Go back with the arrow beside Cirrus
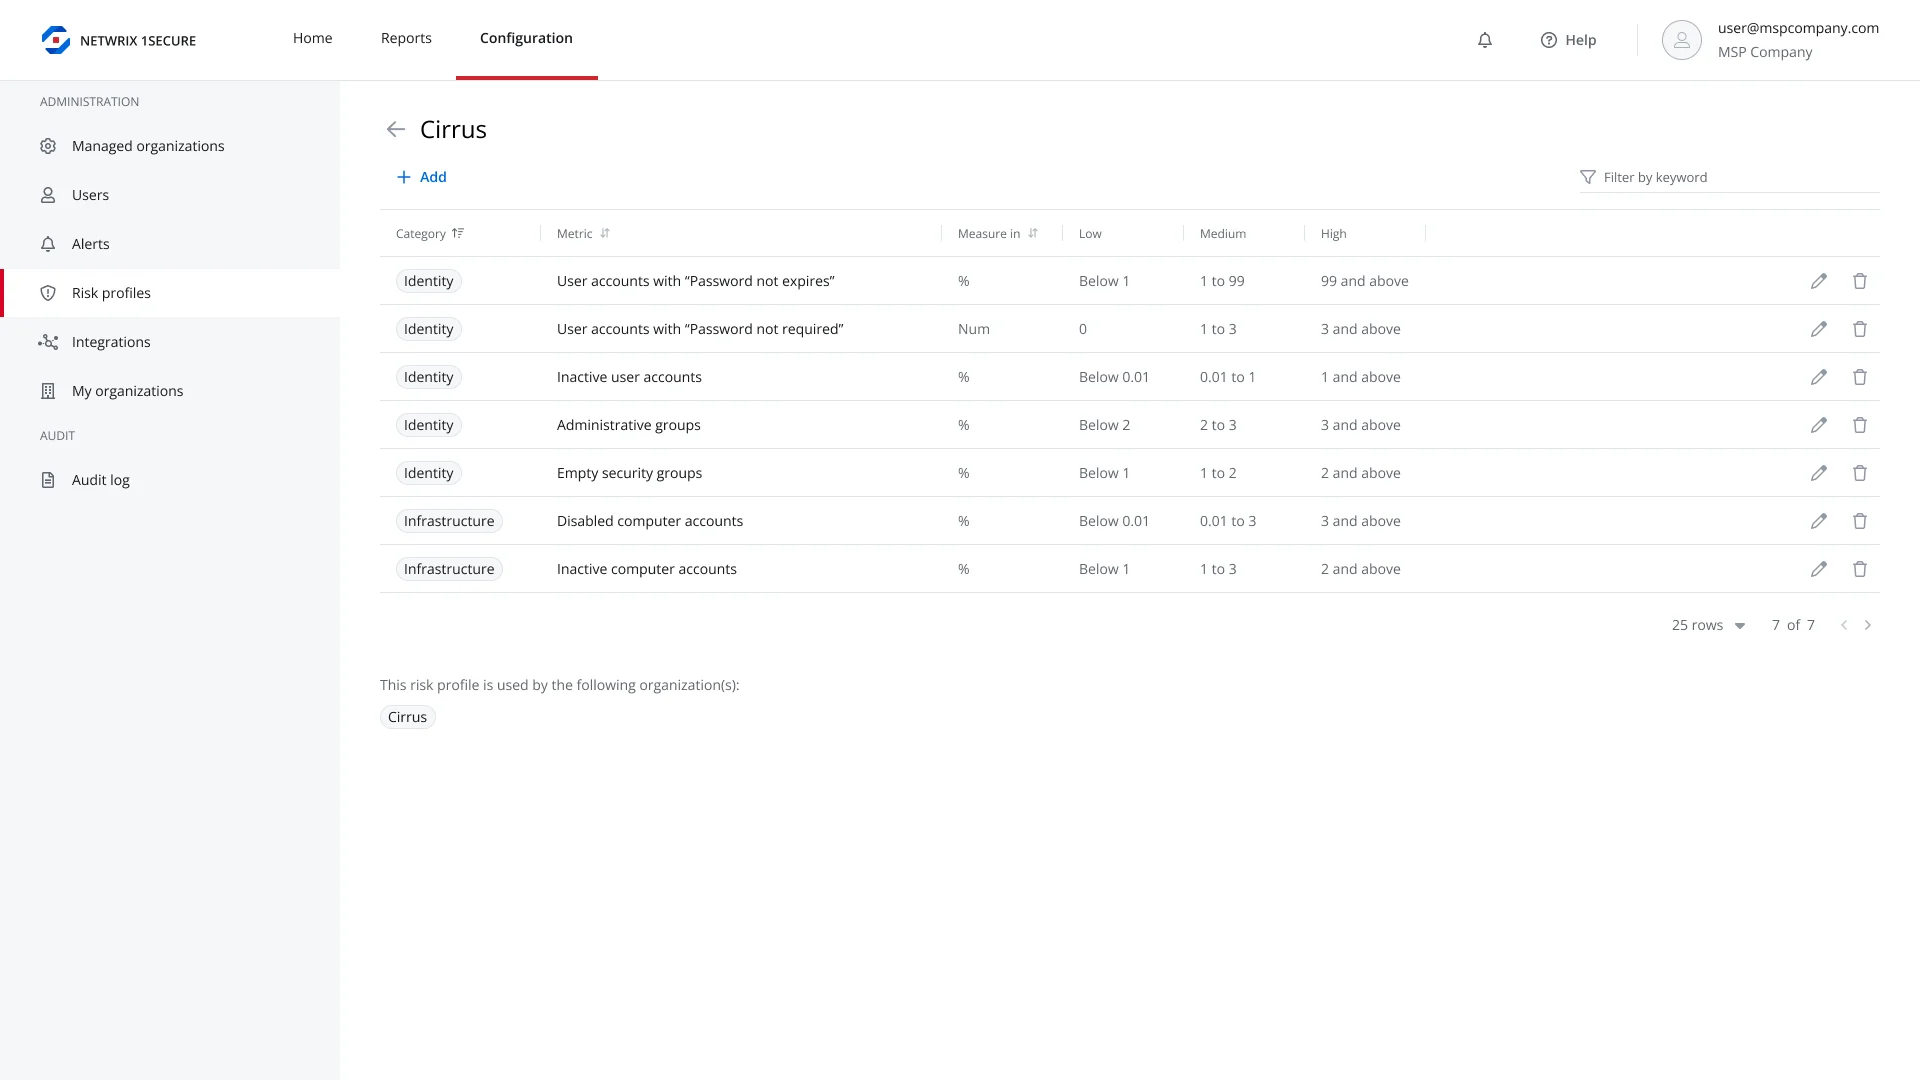The width and height of the screenshot is (1920, 1080). coord(396,129)
